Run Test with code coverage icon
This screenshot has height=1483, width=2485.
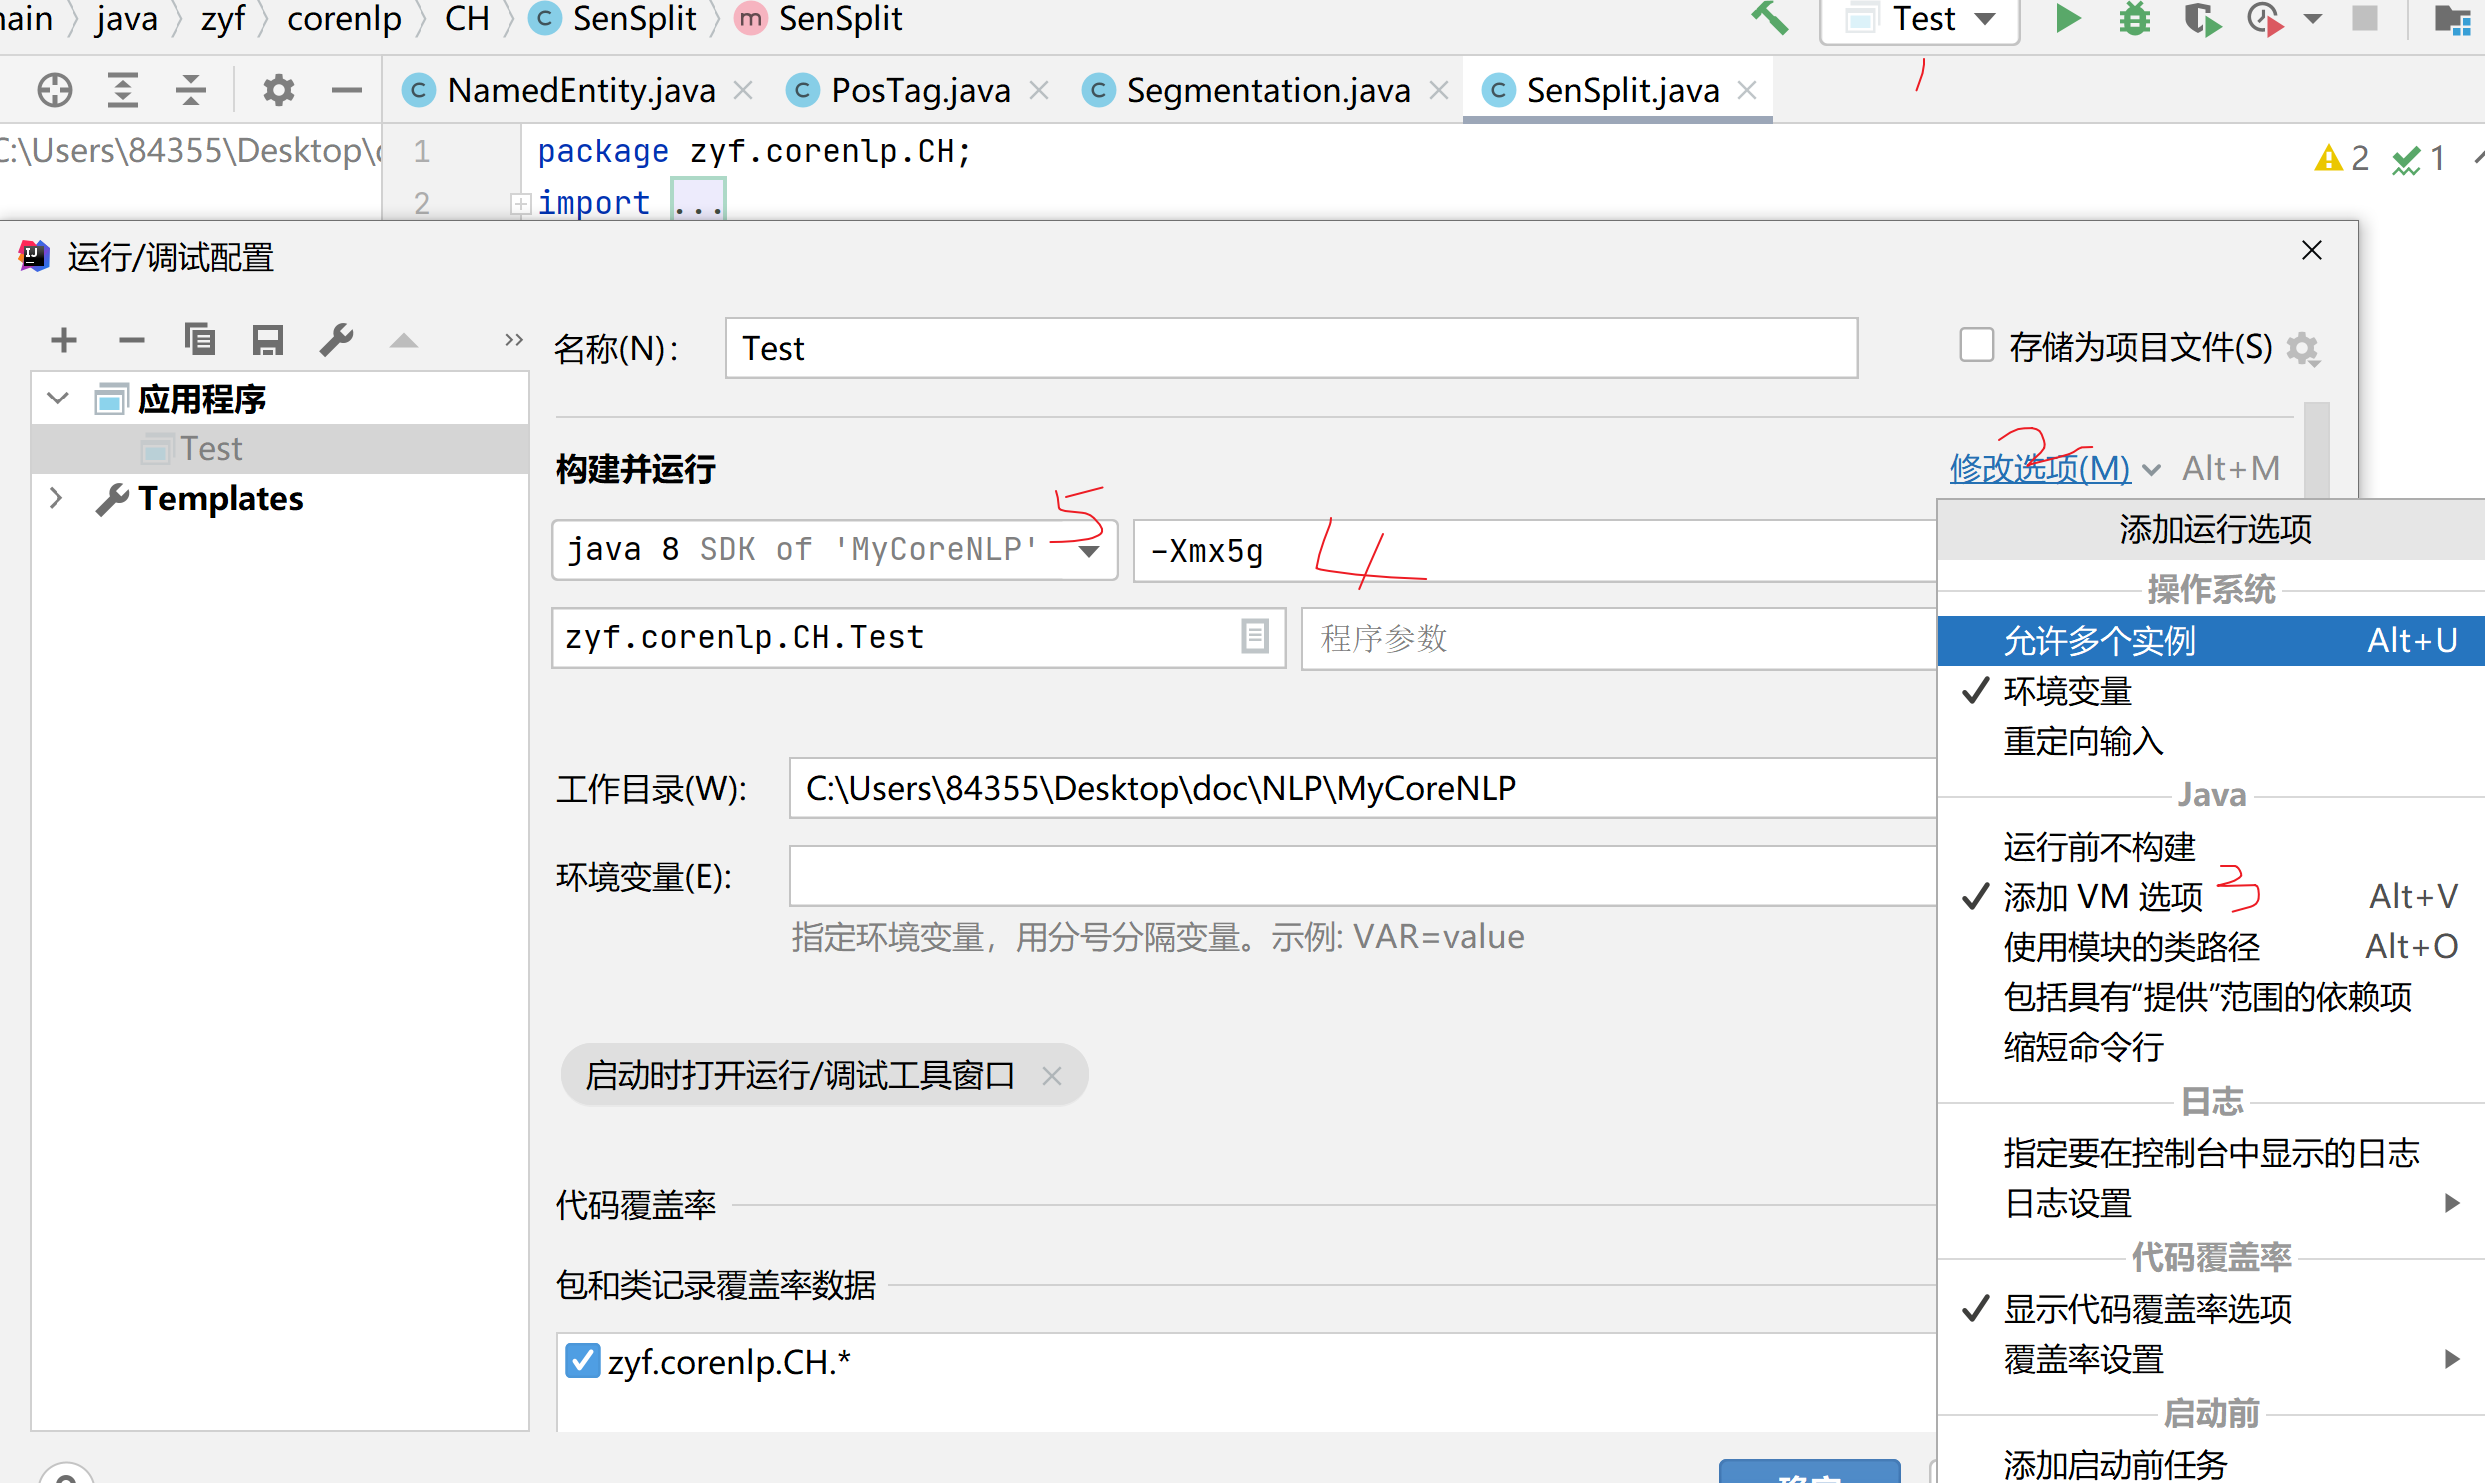pyautogui.click(x=2202, y=19)
